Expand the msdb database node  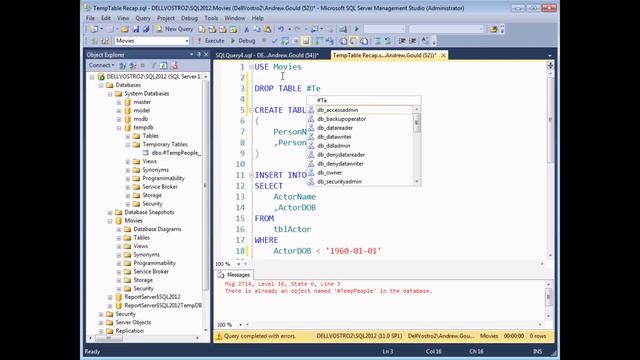tap(119, 119)
